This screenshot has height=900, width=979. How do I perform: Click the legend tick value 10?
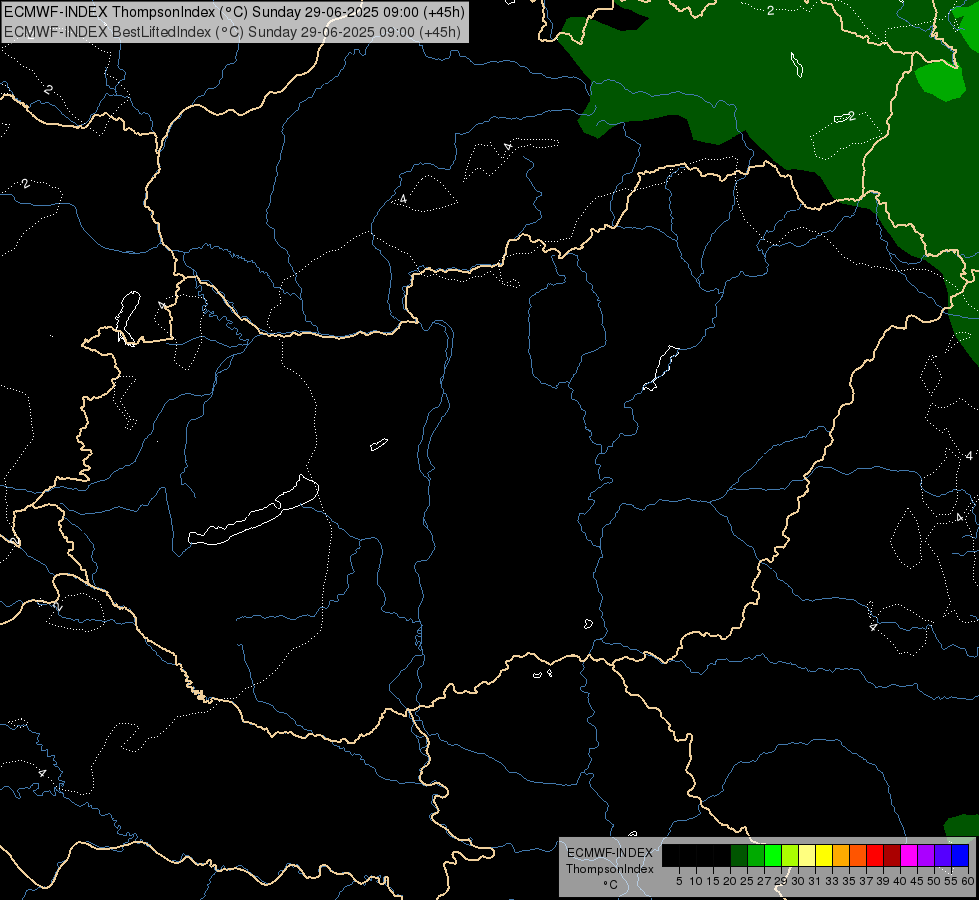pyautogui.click(x=696, y=881)
